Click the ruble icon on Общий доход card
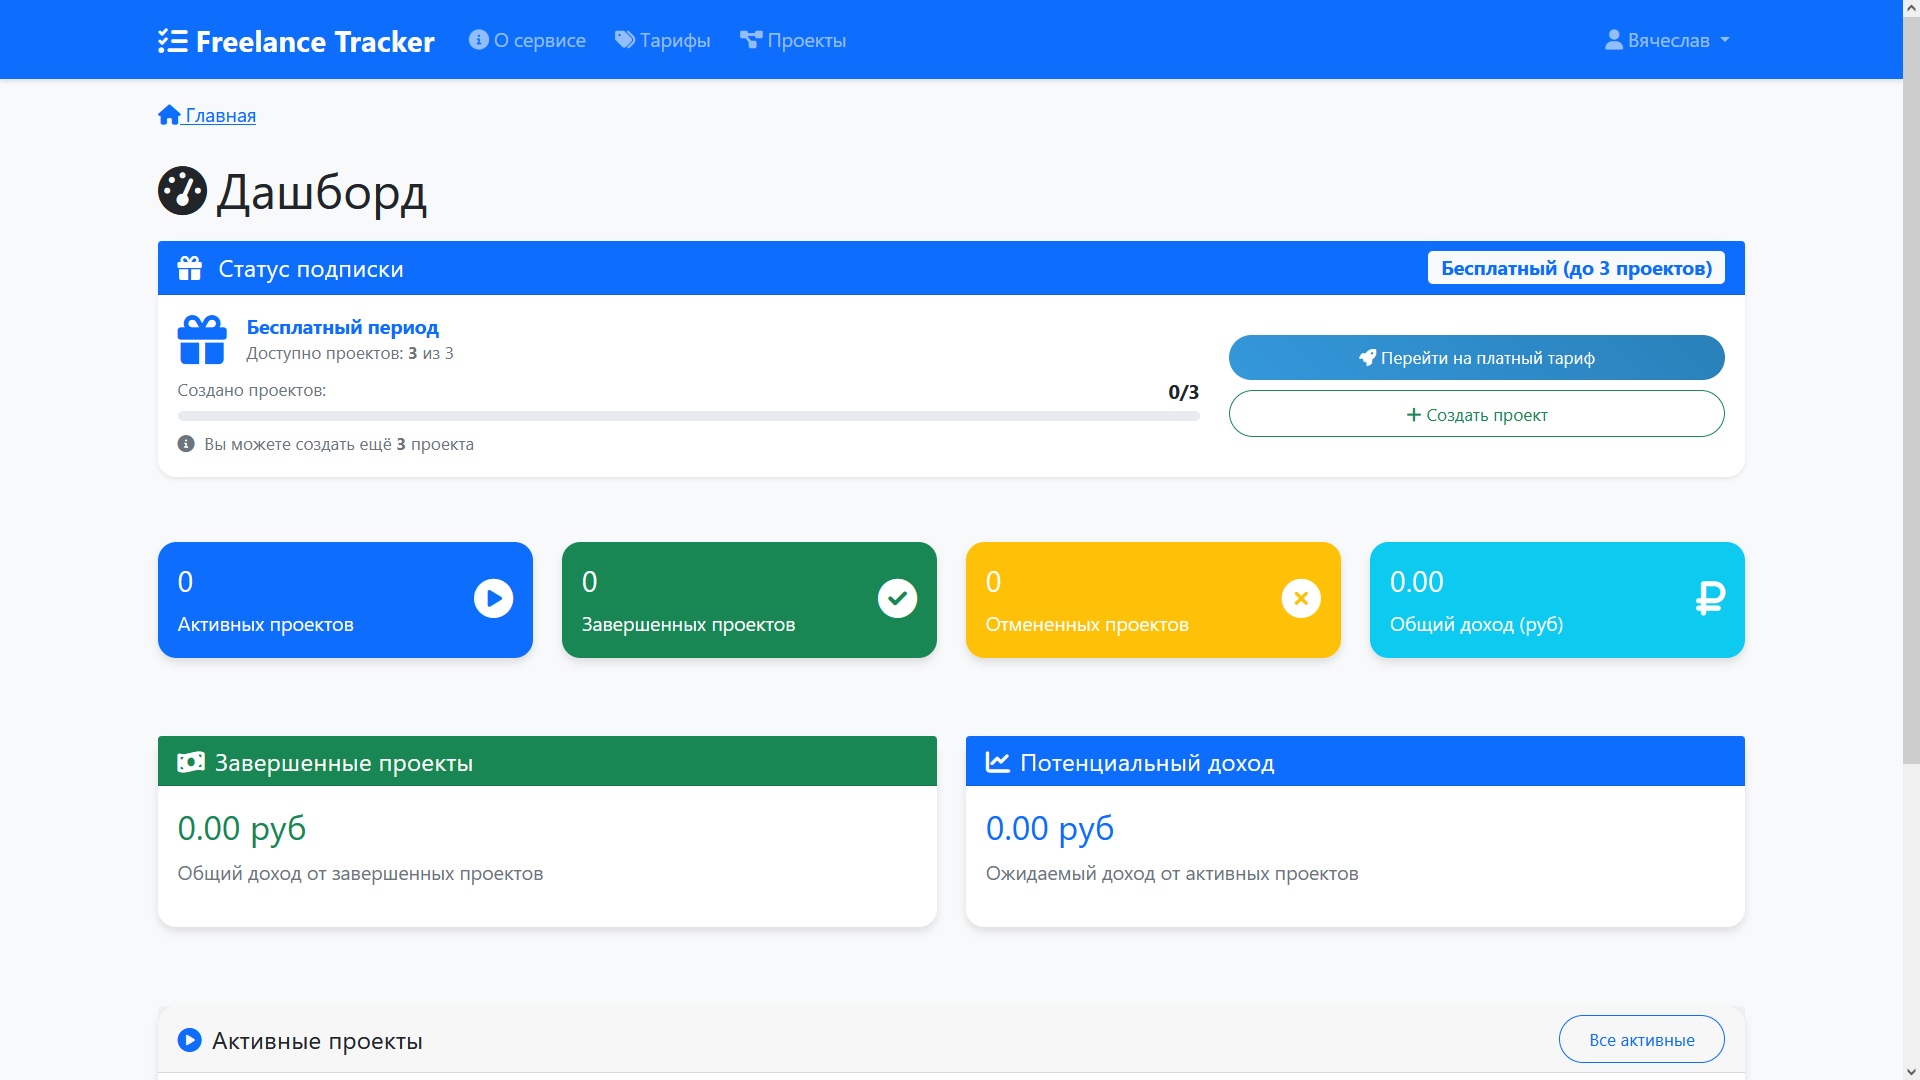Viewport: 1920px width, 1080px height. (x=1710, y=598)
